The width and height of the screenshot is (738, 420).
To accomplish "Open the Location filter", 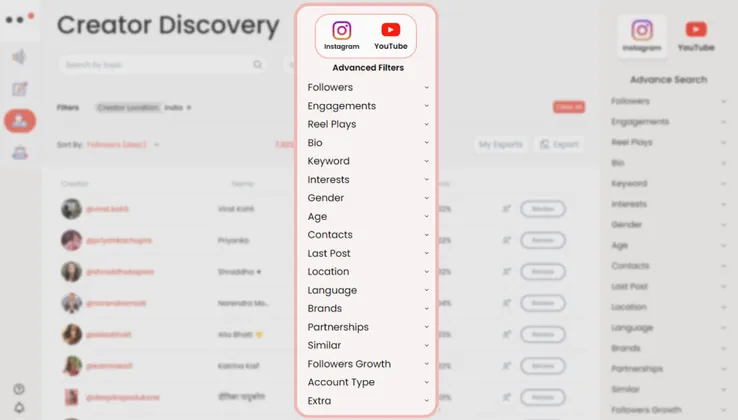I will pos(368,272).
